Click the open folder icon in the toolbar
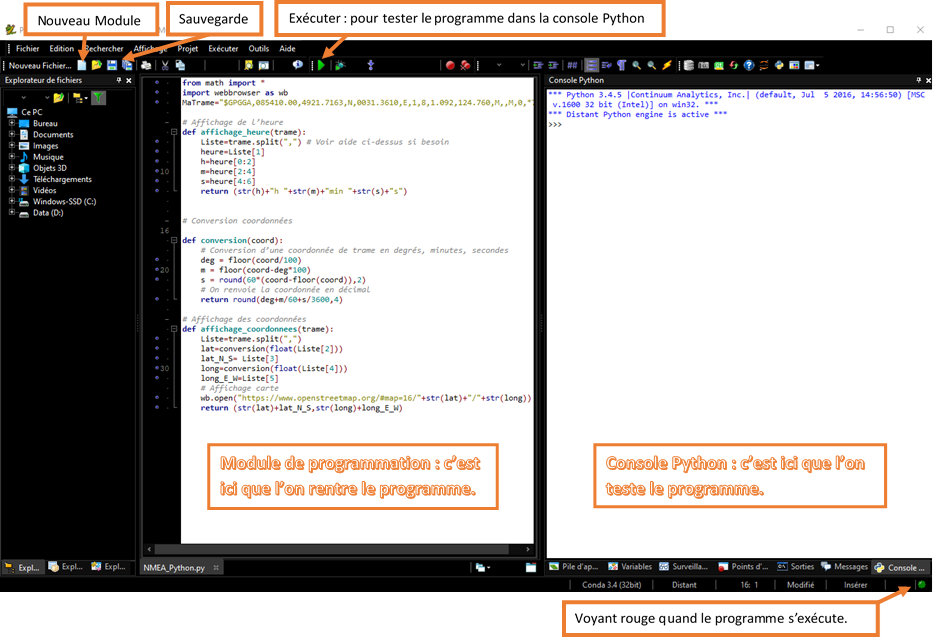 pos(97,65)
